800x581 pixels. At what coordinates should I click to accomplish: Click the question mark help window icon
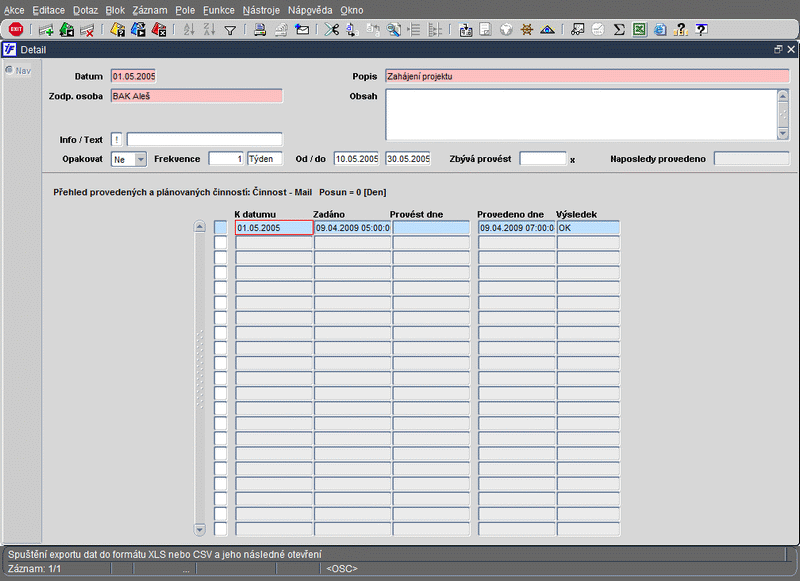(702, 30)
